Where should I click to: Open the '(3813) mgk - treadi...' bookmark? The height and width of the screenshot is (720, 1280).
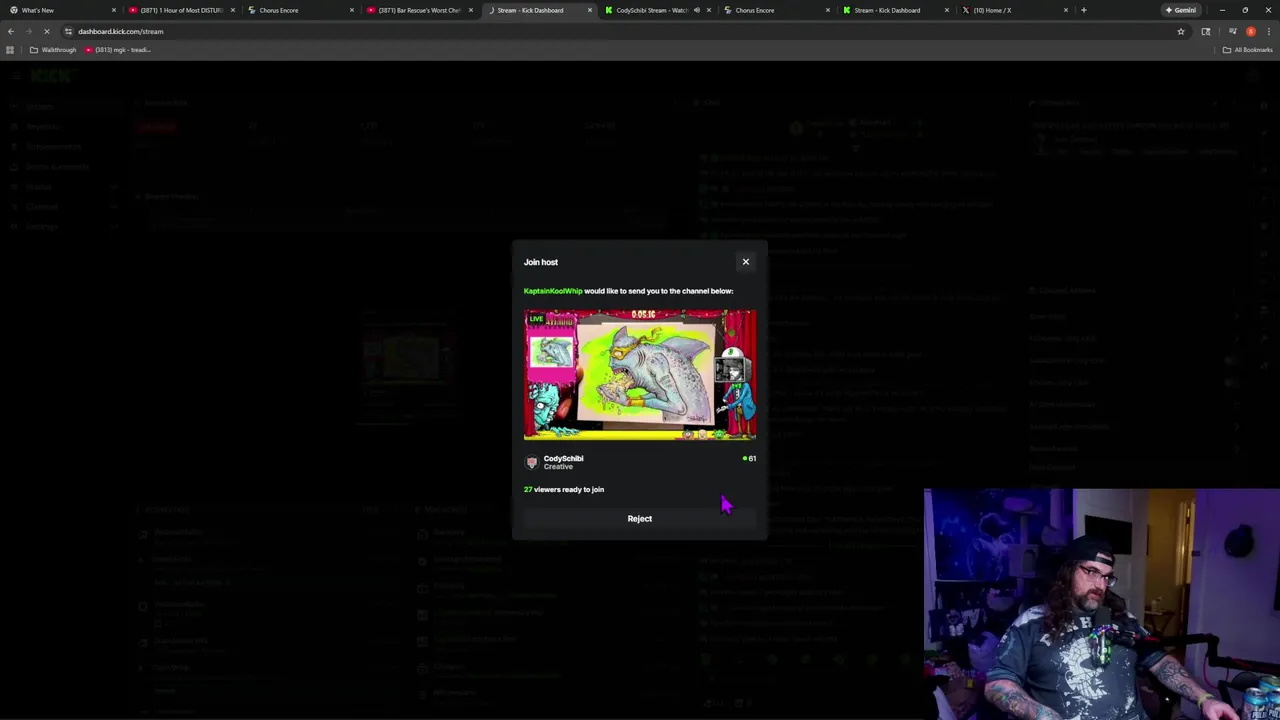click(118, 50)
